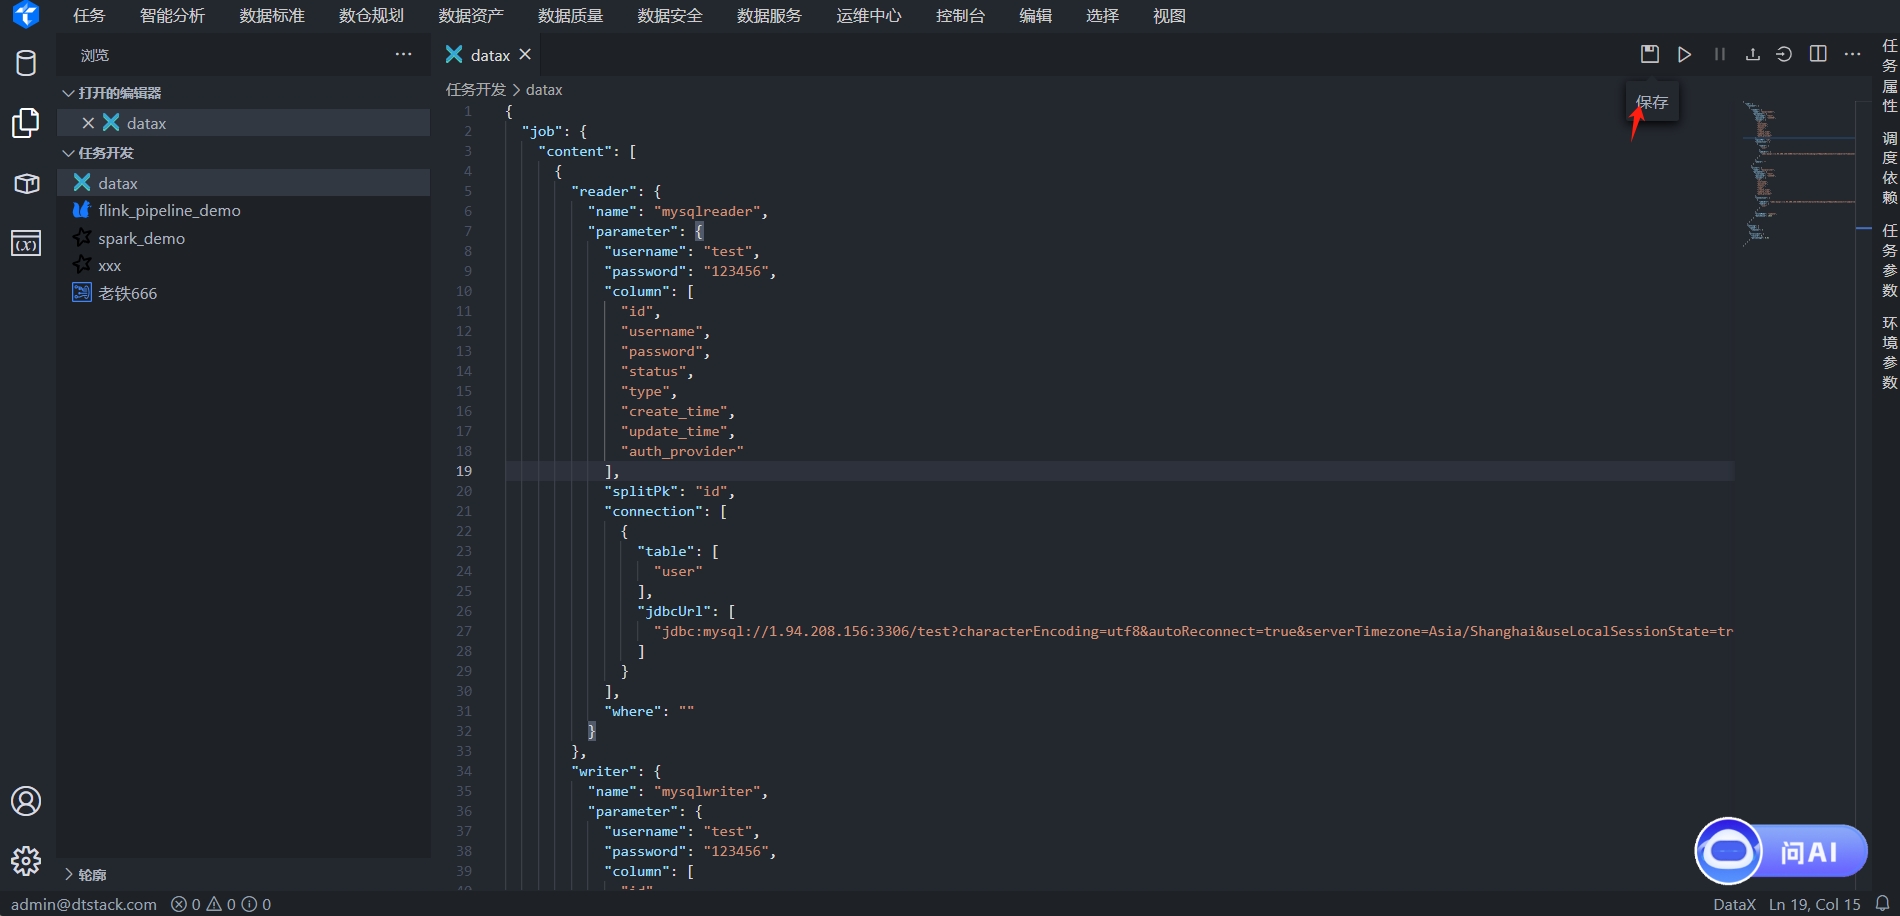Open the 数据标准 menu
This screenshot has width=1900, height=916.
[272, 16]
